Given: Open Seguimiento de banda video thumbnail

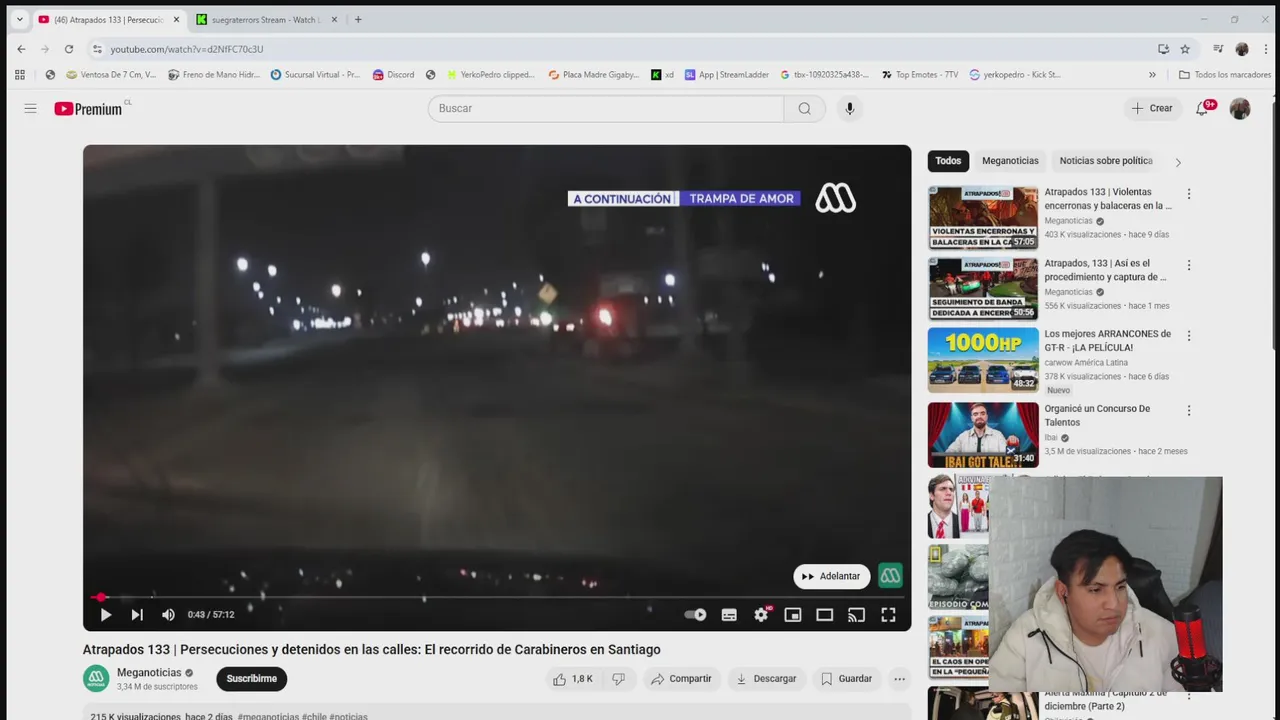Looking at the screenshot, I should tap(983, 289).
